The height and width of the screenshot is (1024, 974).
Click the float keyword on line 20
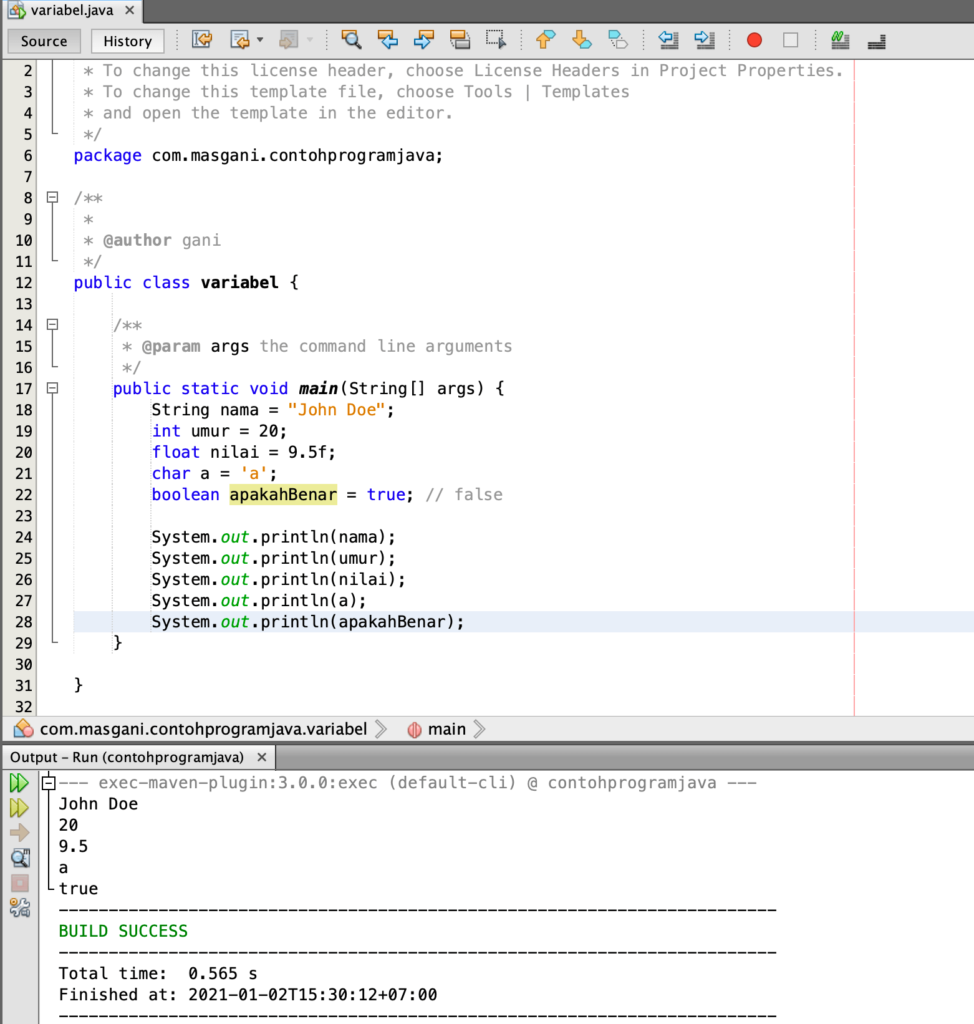pos(176,453)
